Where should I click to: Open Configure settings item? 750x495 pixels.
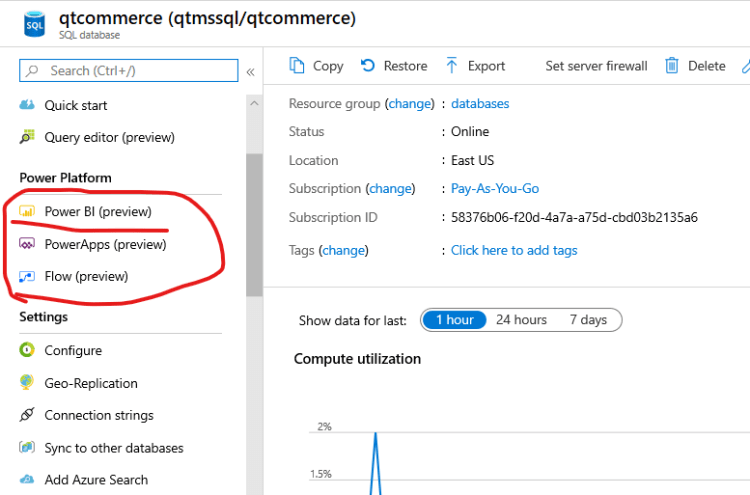[x=73, y=351]
